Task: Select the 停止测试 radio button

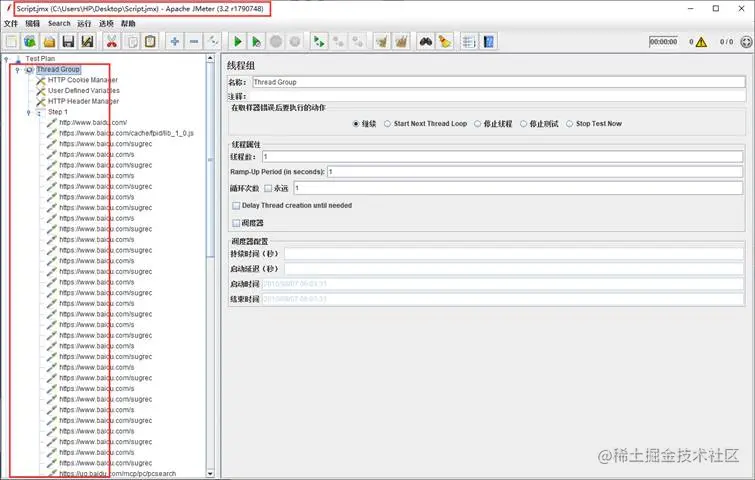Action: (523, 124)
